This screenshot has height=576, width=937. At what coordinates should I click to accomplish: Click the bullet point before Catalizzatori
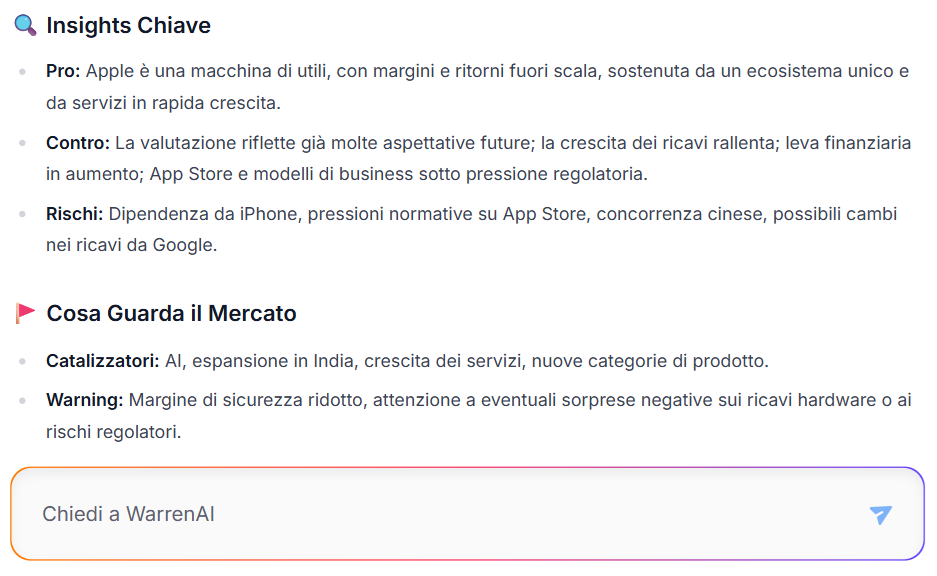(23, 361)
